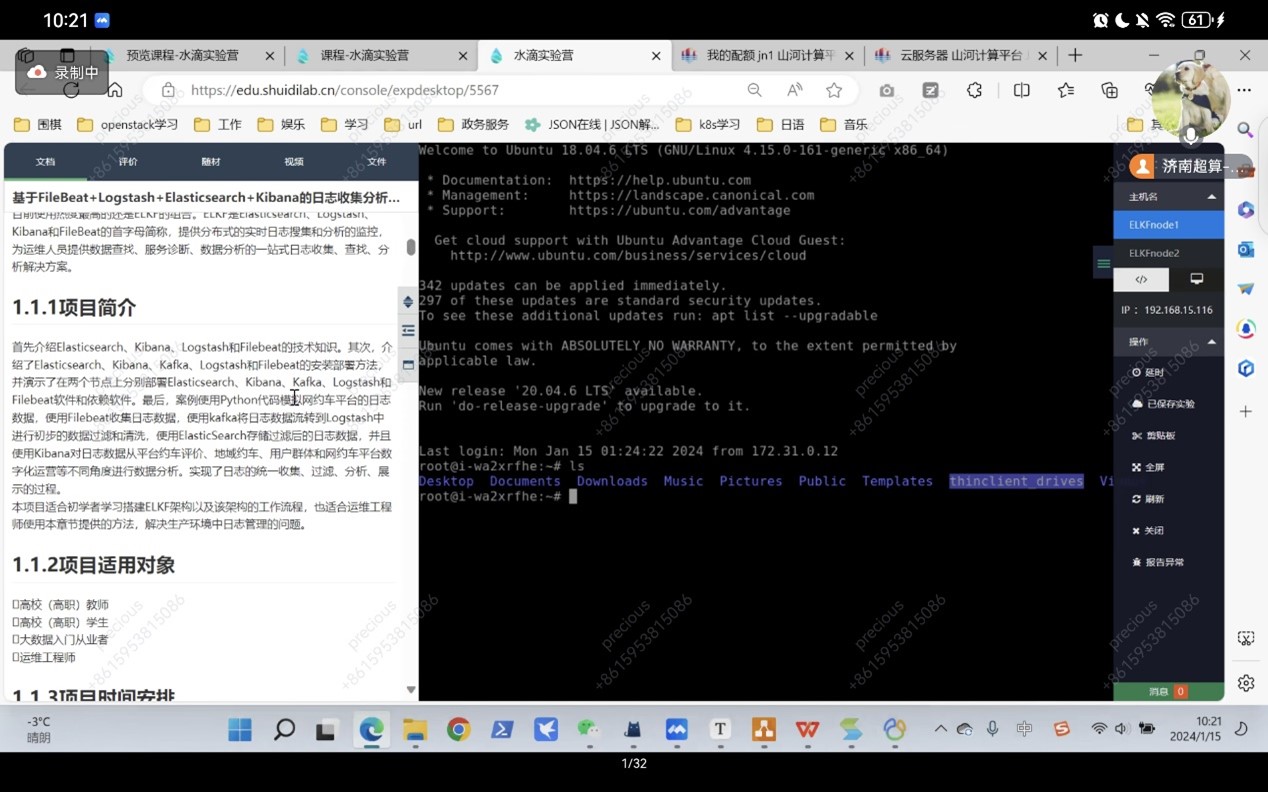This screenshot has height=792, width=1268.
Task: Switch to the 评价 tab
Action: pyautogui.click(x=128, y=161)
